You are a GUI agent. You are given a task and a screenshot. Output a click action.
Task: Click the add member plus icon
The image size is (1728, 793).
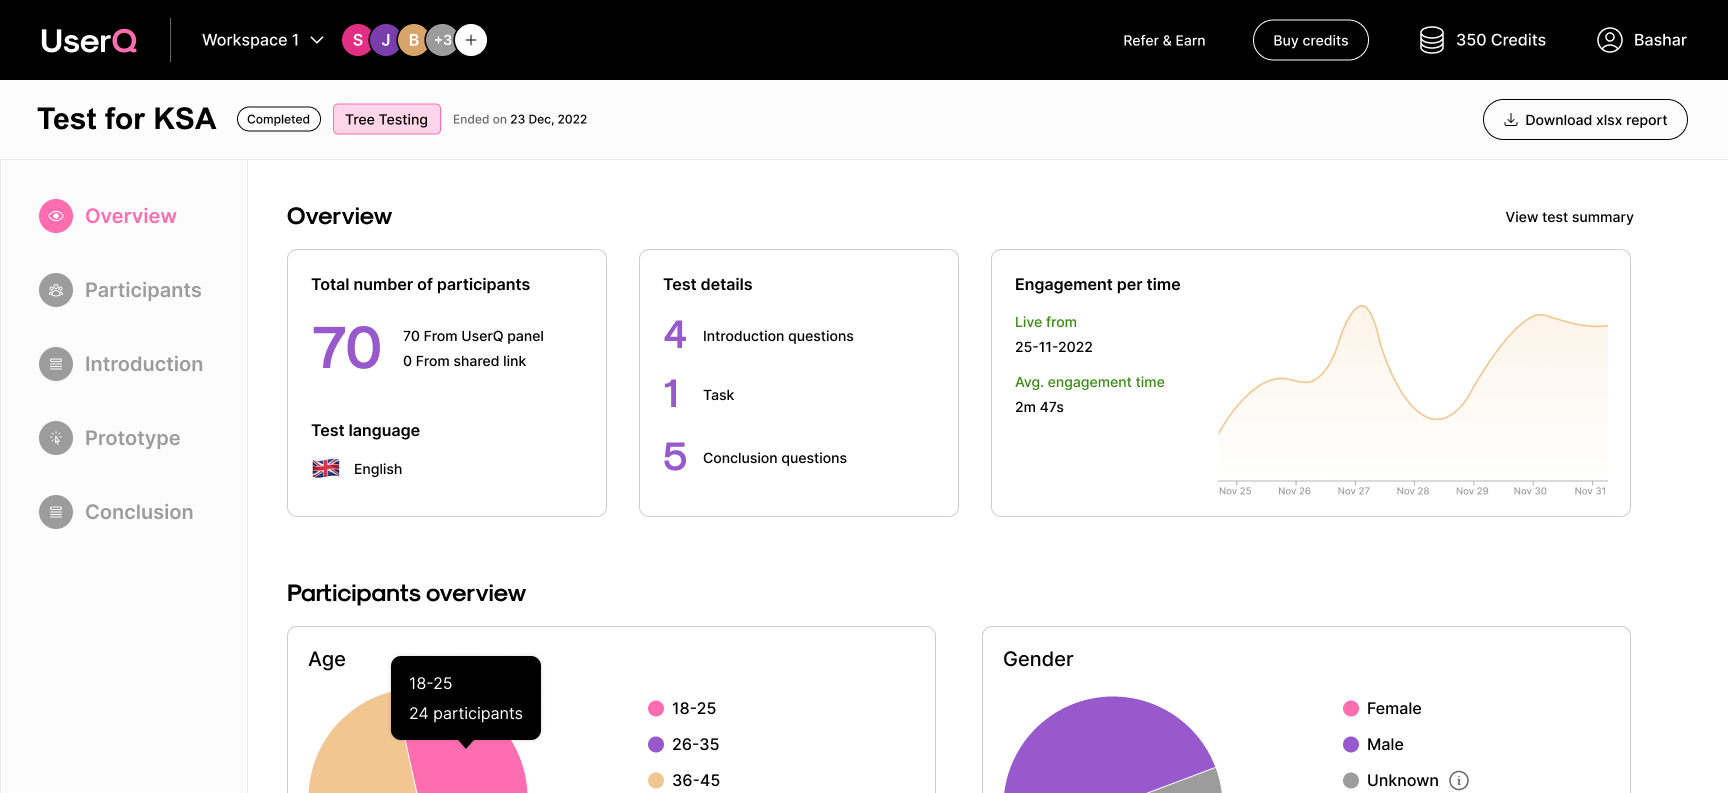click(471, 40)
